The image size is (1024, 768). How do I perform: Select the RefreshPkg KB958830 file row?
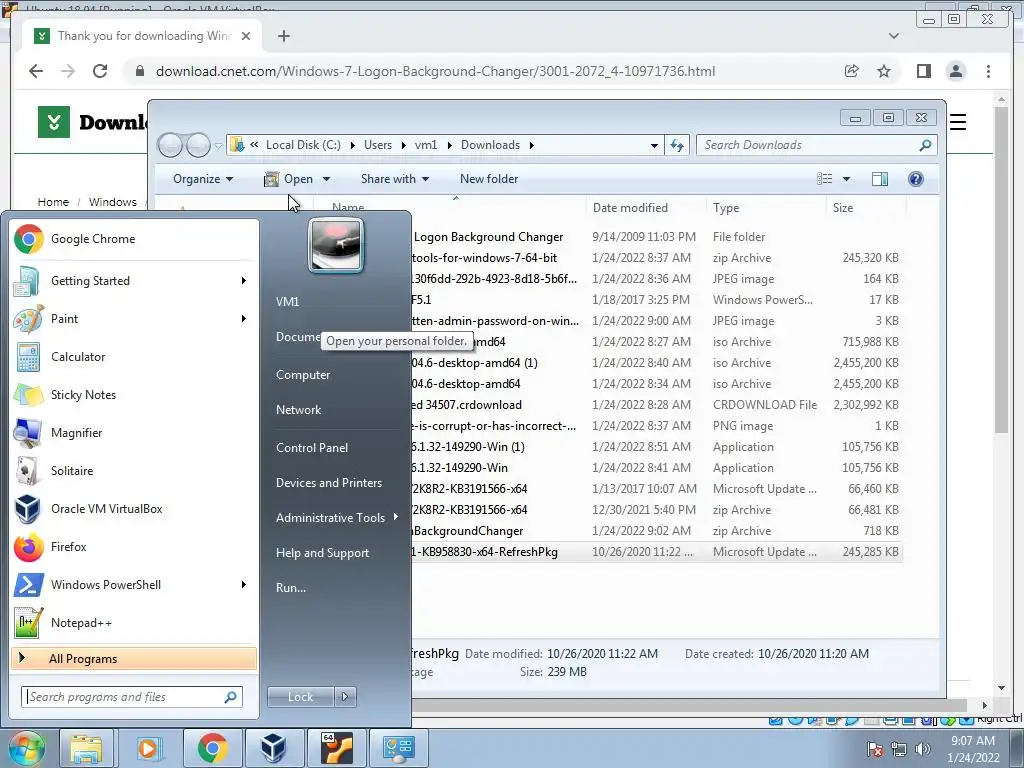point(656,552)
